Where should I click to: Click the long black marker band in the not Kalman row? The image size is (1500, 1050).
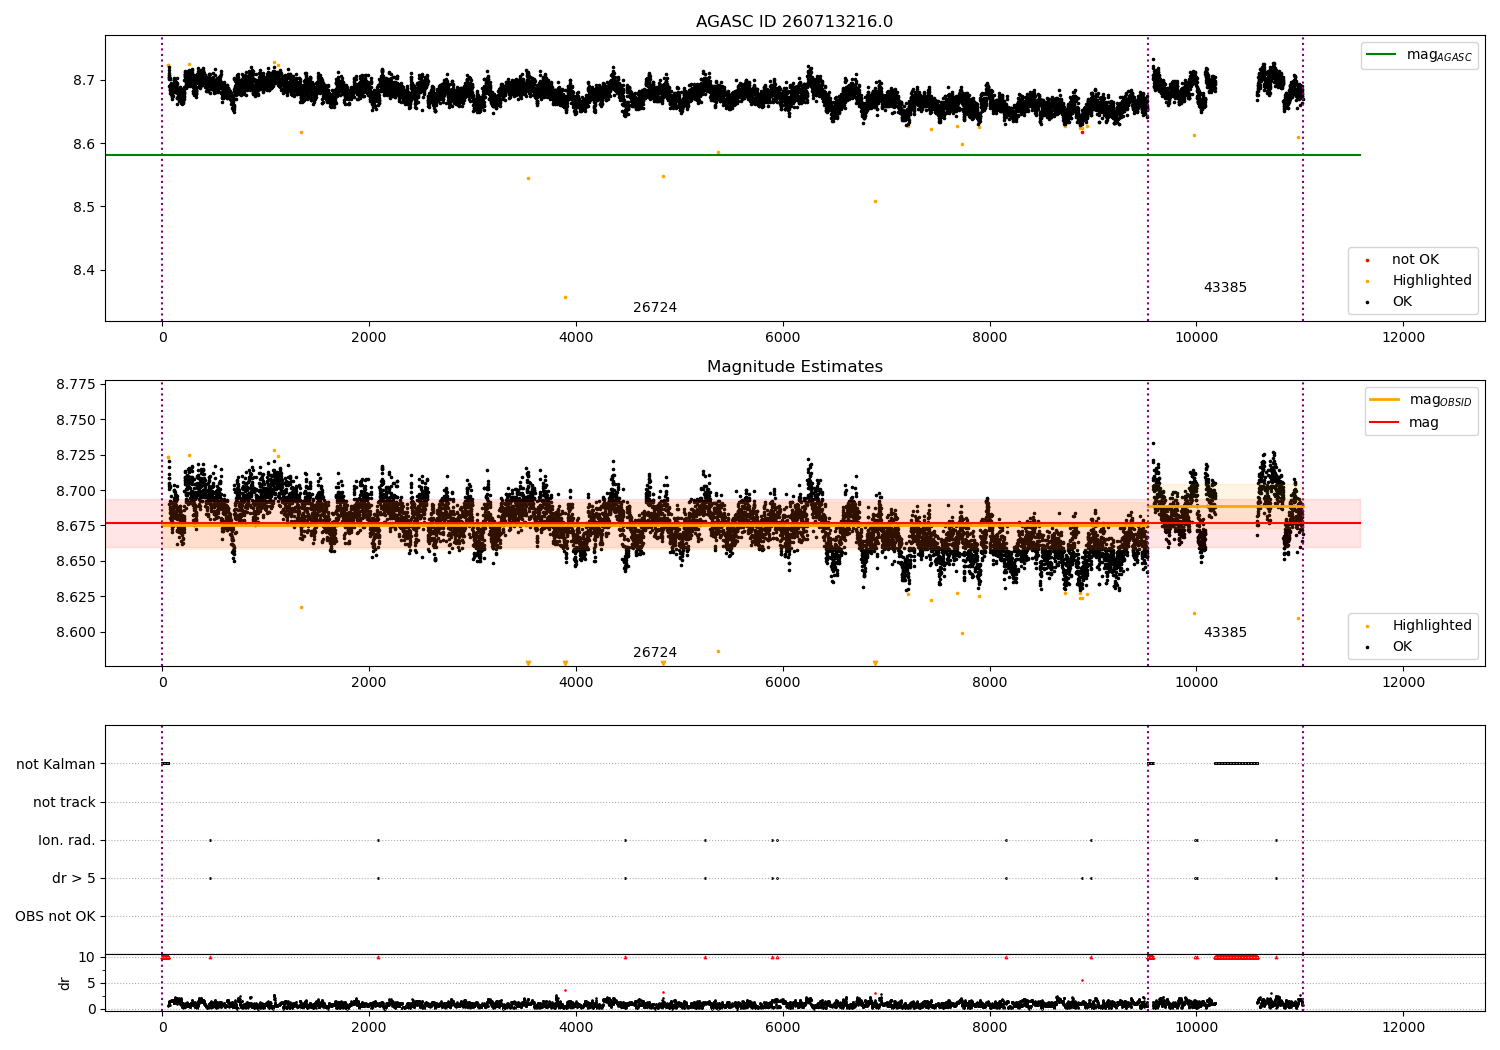[1236, 764]
